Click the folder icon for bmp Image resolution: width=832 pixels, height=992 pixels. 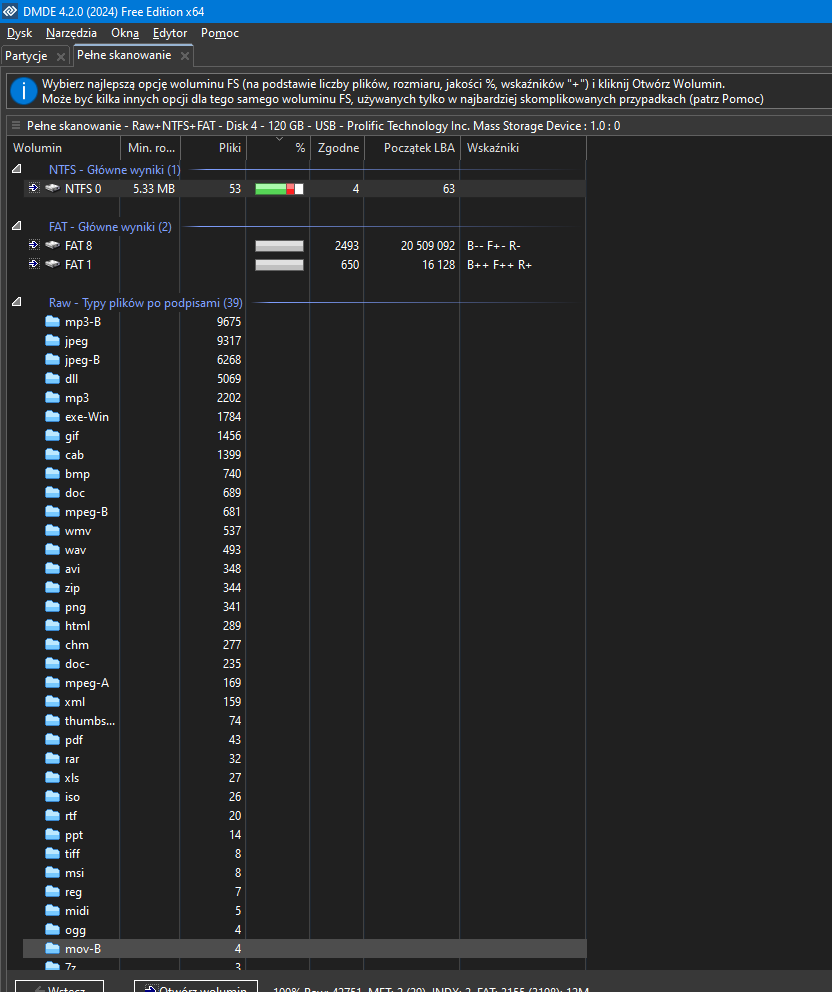coord(53,473)
